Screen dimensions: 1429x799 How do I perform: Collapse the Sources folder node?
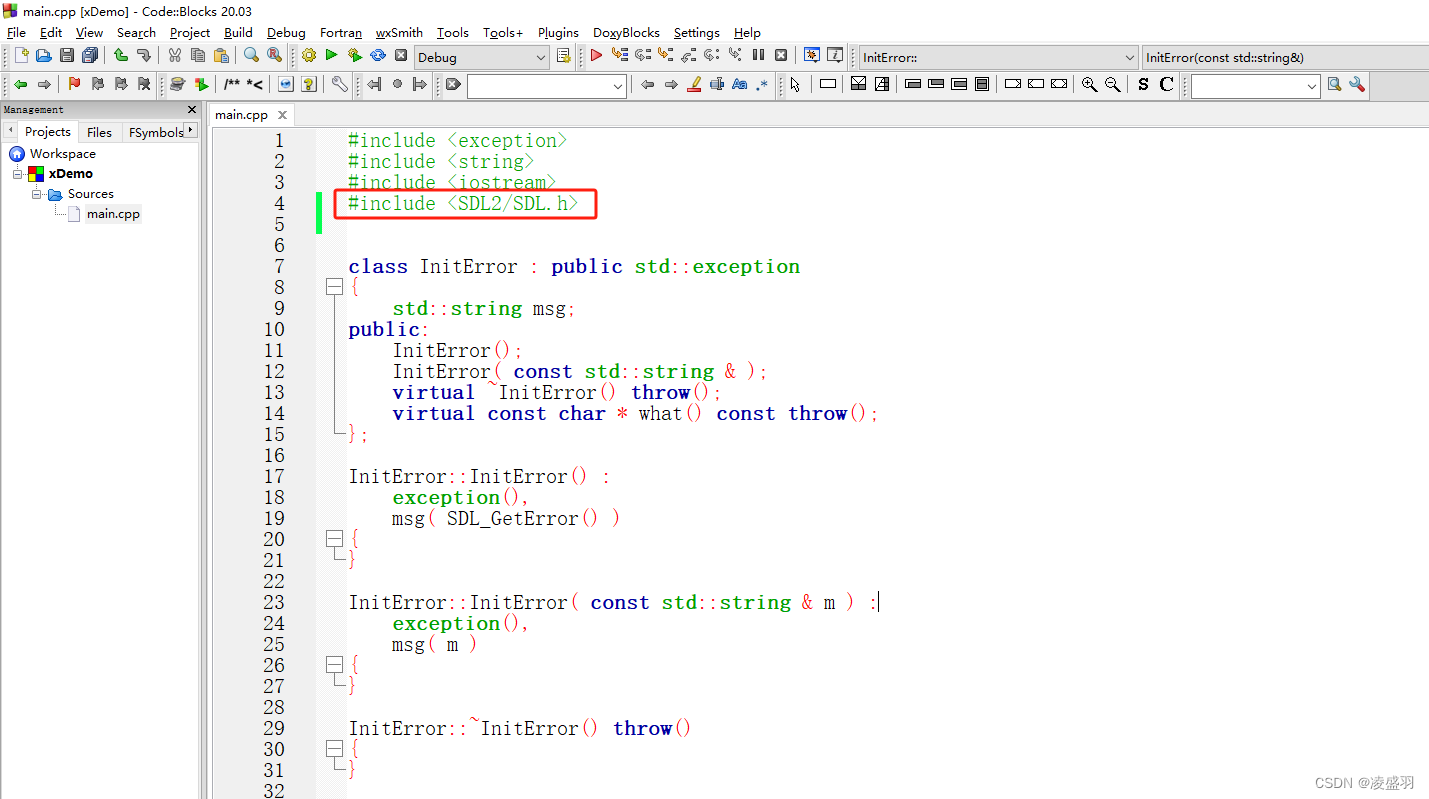pos(37,194)
